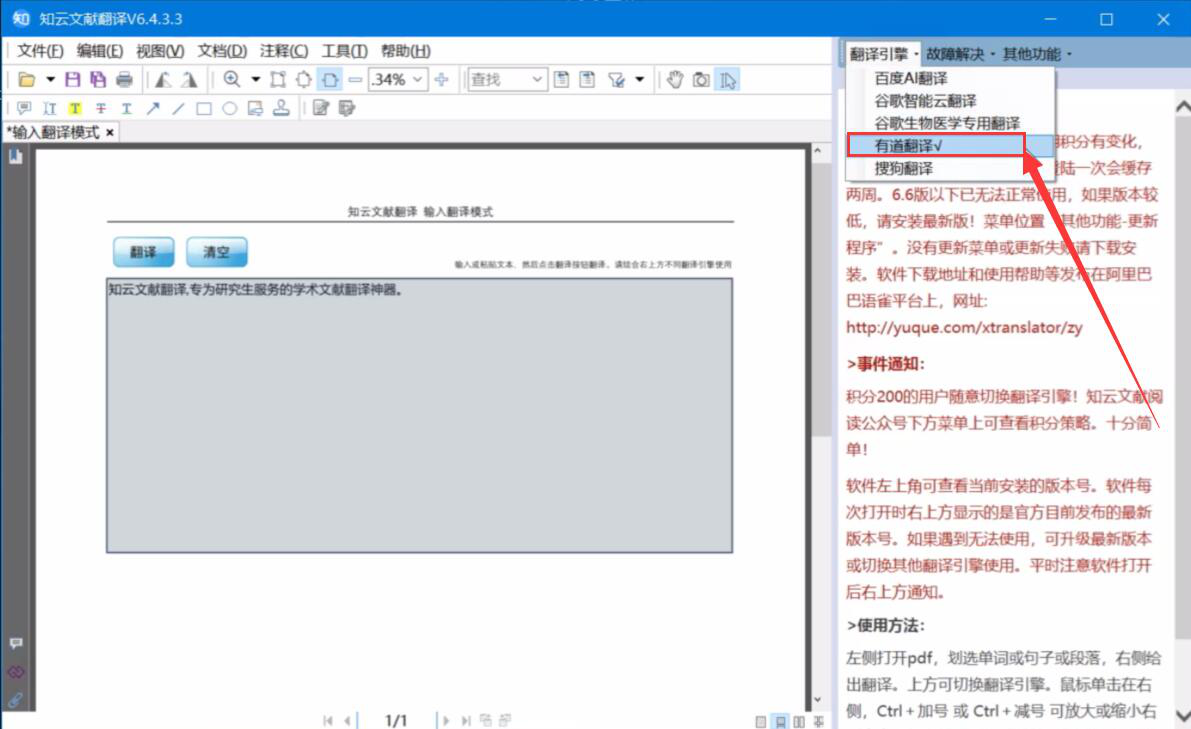The height and width of the screenshot is (729, 1191).
Task: Toggle the highlighted fit width icon
Action: [330, 80]
